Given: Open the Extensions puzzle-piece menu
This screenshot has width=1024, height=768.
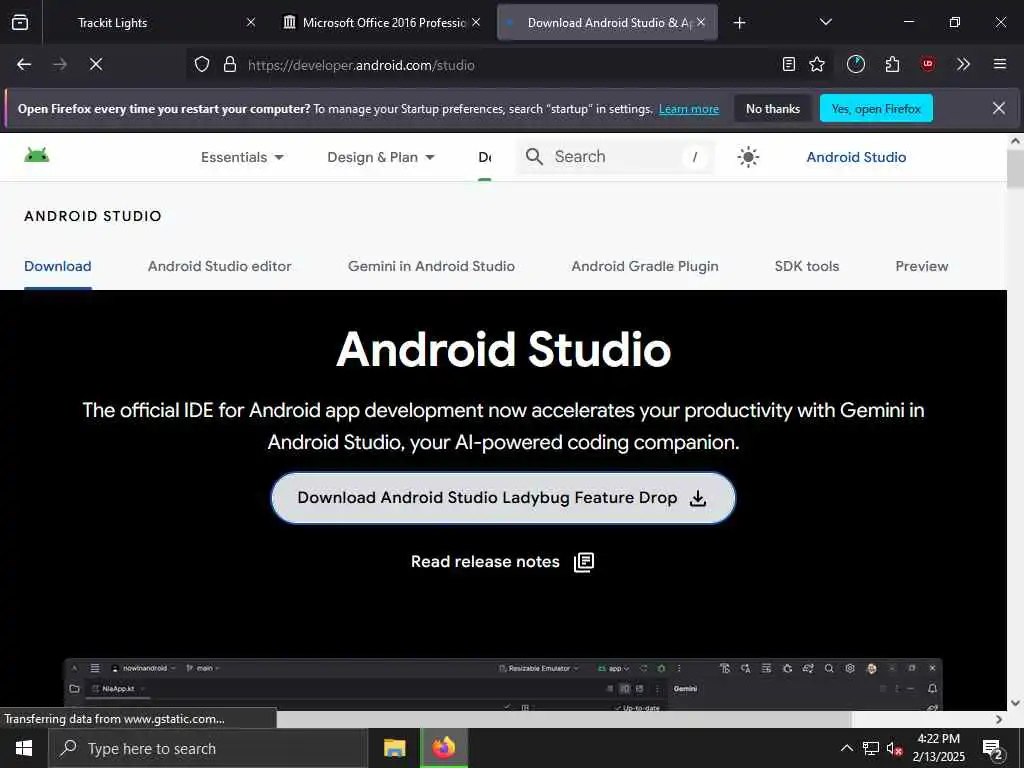Looking at the screenshot, I should click(892, 64).
